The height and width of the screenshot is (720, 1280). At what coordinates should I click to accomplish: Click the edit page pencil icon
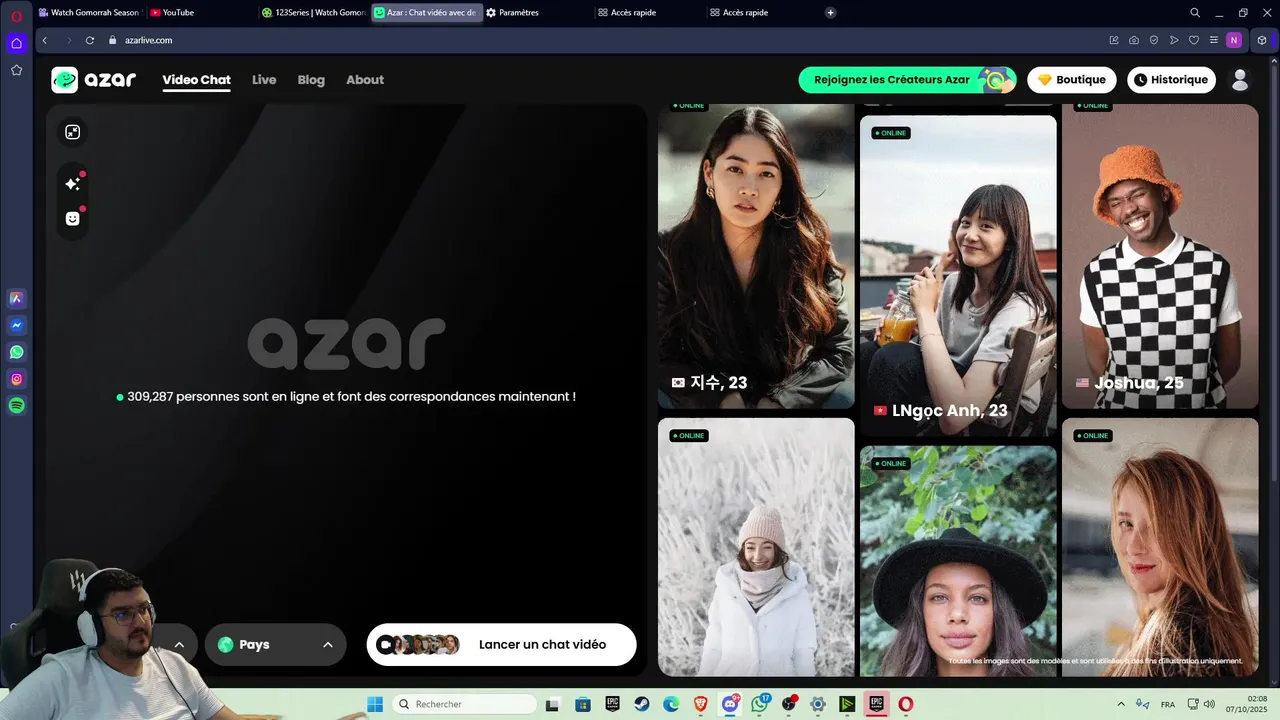(x=1114, y=40)
